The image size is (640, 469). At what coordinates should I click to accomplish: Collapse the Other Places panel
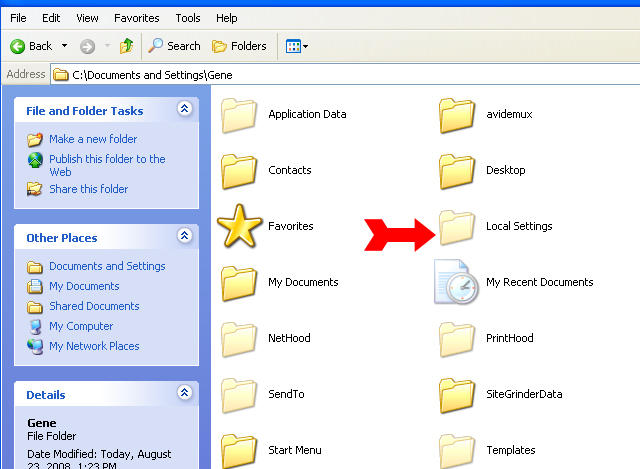coord(184,236)
